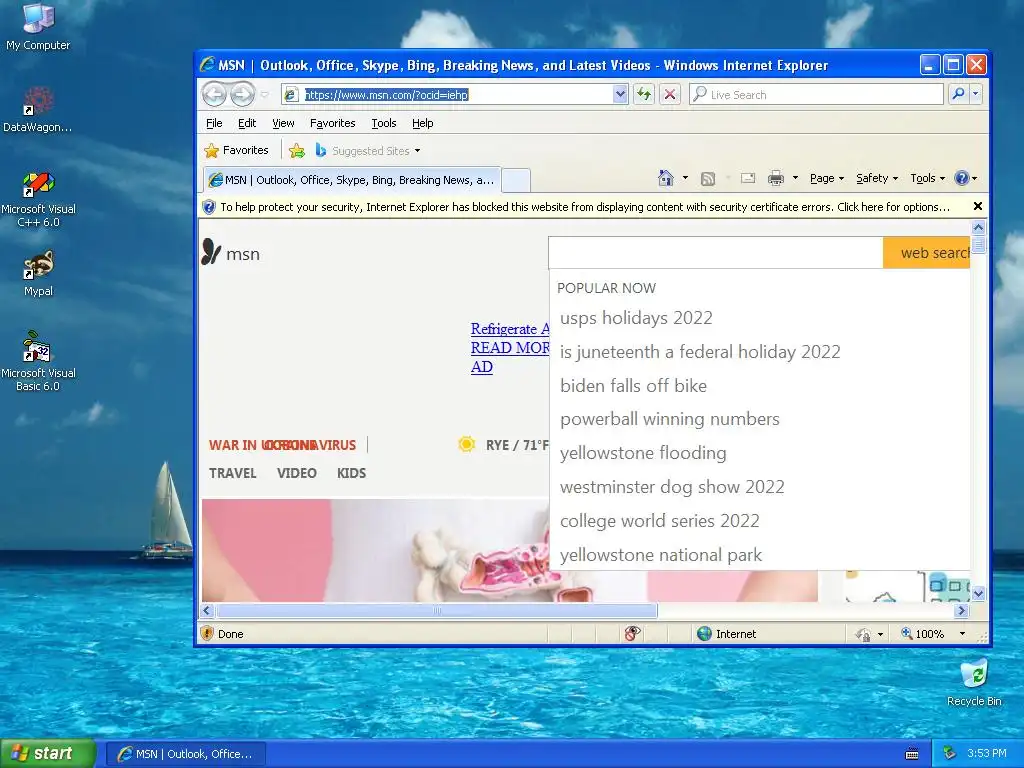Image resolution: width=1024 pixels, height=768 pixels.
Task: Open the recent pages dropdown arrow
Action: tap(264, 95)
